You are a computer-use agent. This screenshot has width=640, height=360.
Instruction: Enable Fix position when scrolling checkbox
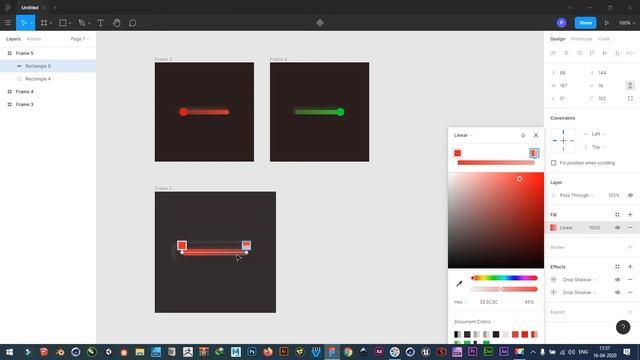pyautogui.click(x=553, y=163)
